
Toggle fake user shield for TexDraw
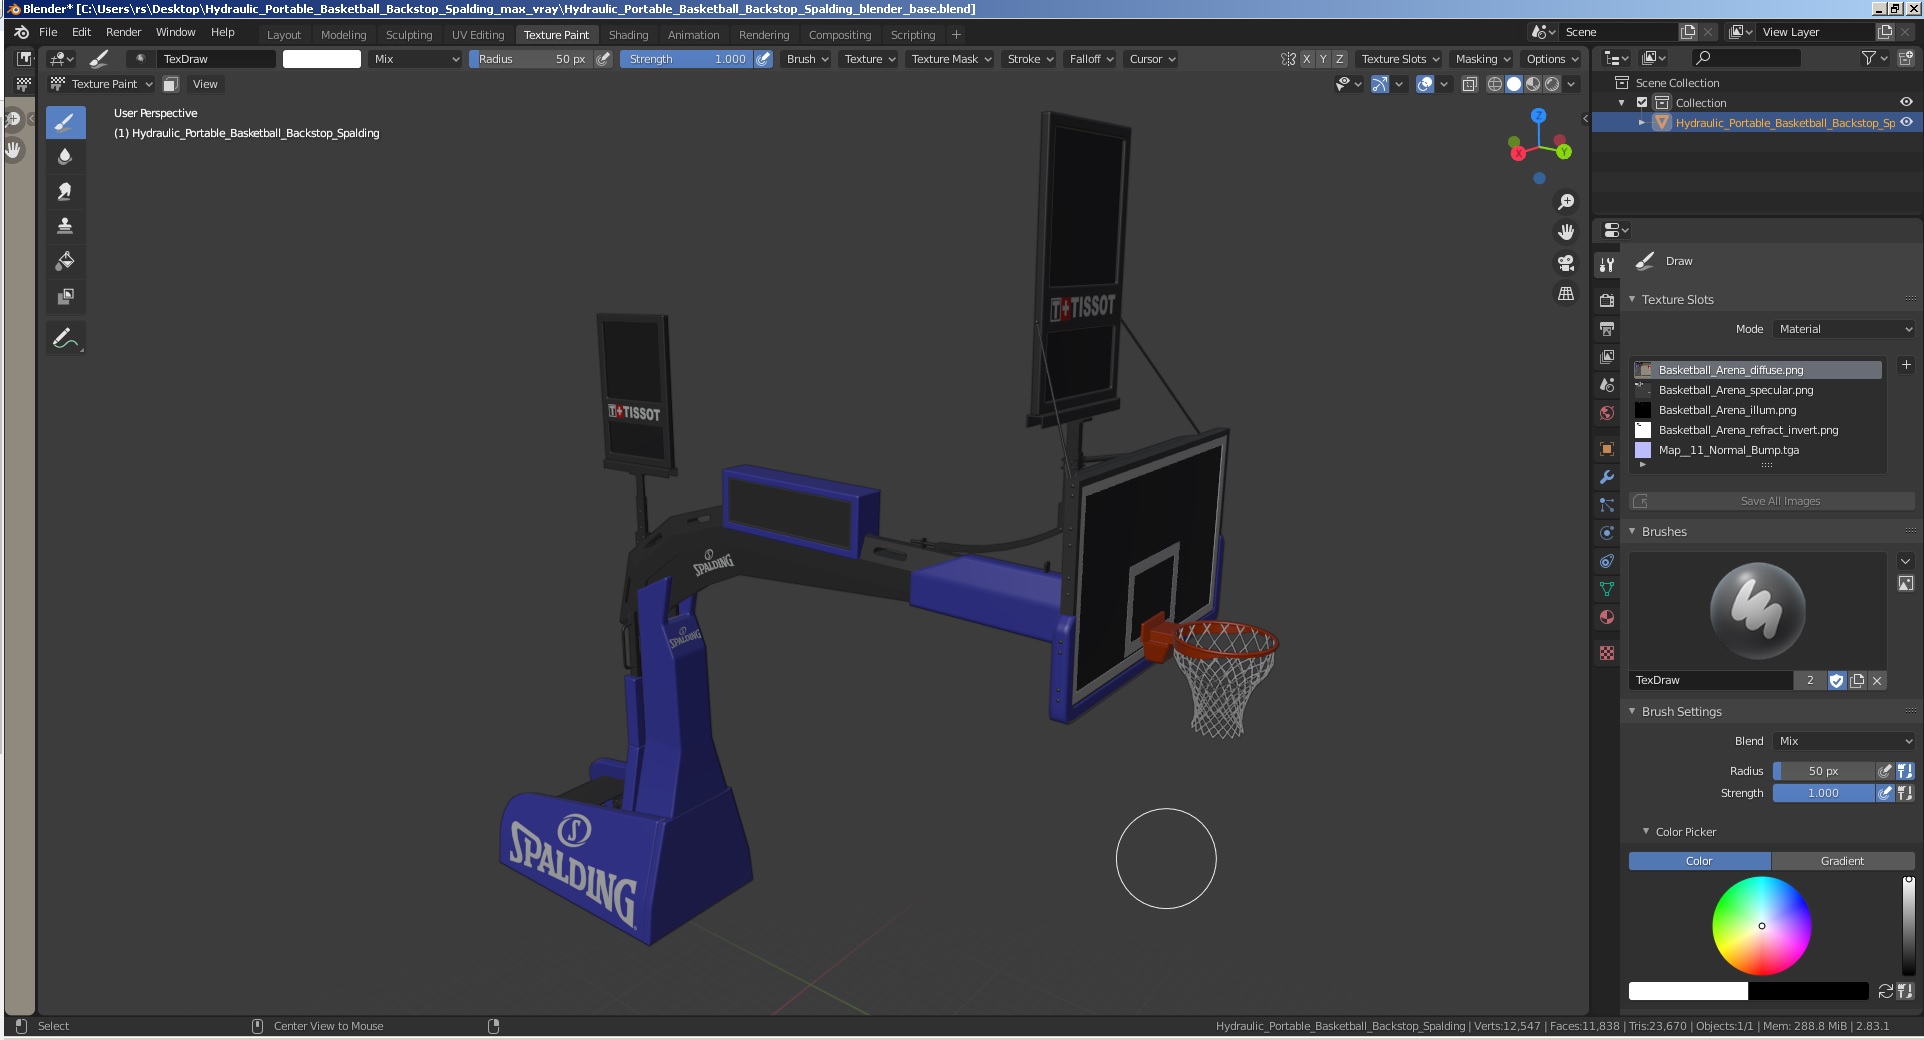(x=1837, y=680)
